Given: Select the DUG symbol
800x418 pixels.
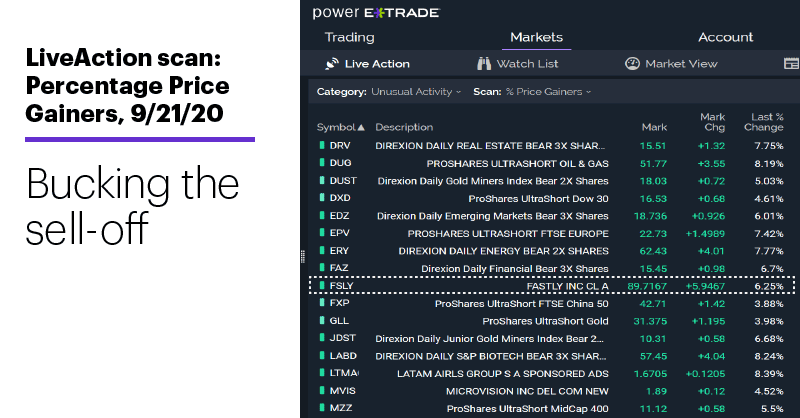Looking at the screenshot, I should point(340,163).
